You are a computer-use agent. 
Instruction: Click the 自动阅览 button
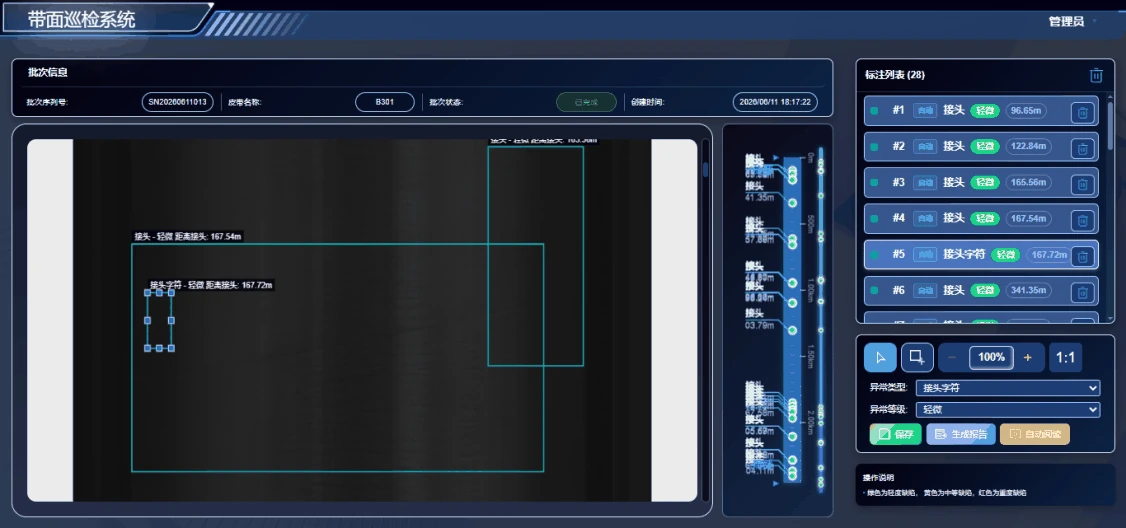(1035, 434)
